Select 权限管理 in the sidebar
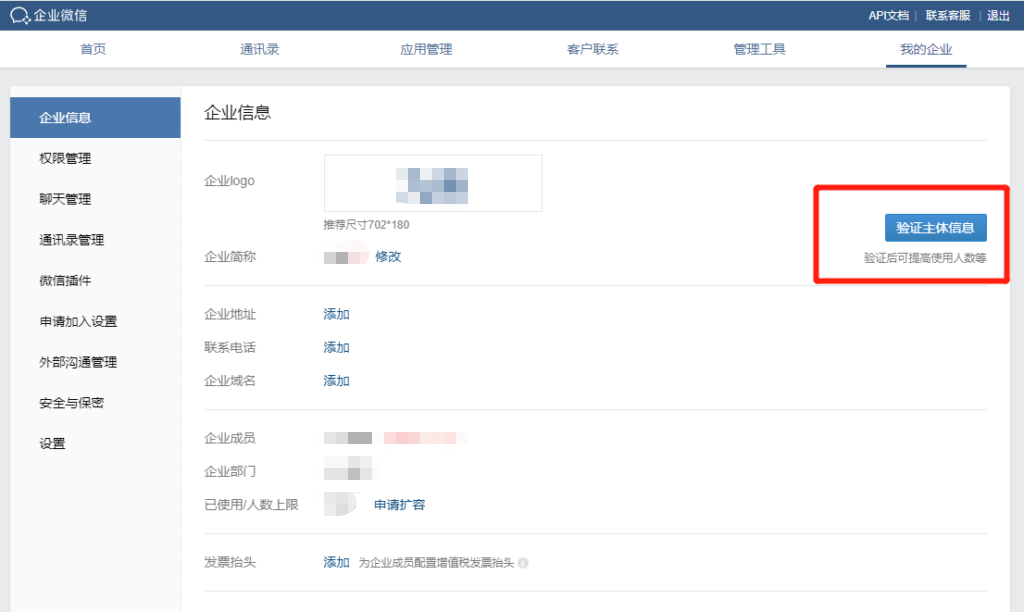This screenshot has width=1024, height=612. tap(65, 158)
